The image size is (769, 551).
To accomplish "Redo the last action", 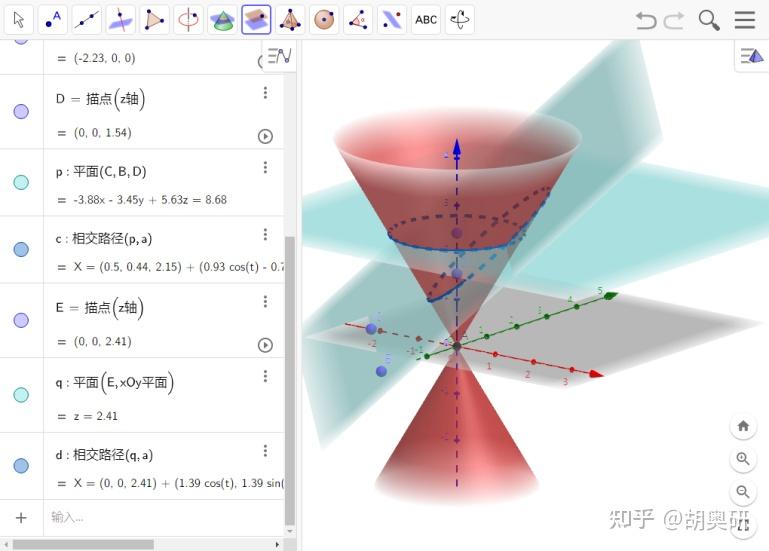I will (674, 21).
